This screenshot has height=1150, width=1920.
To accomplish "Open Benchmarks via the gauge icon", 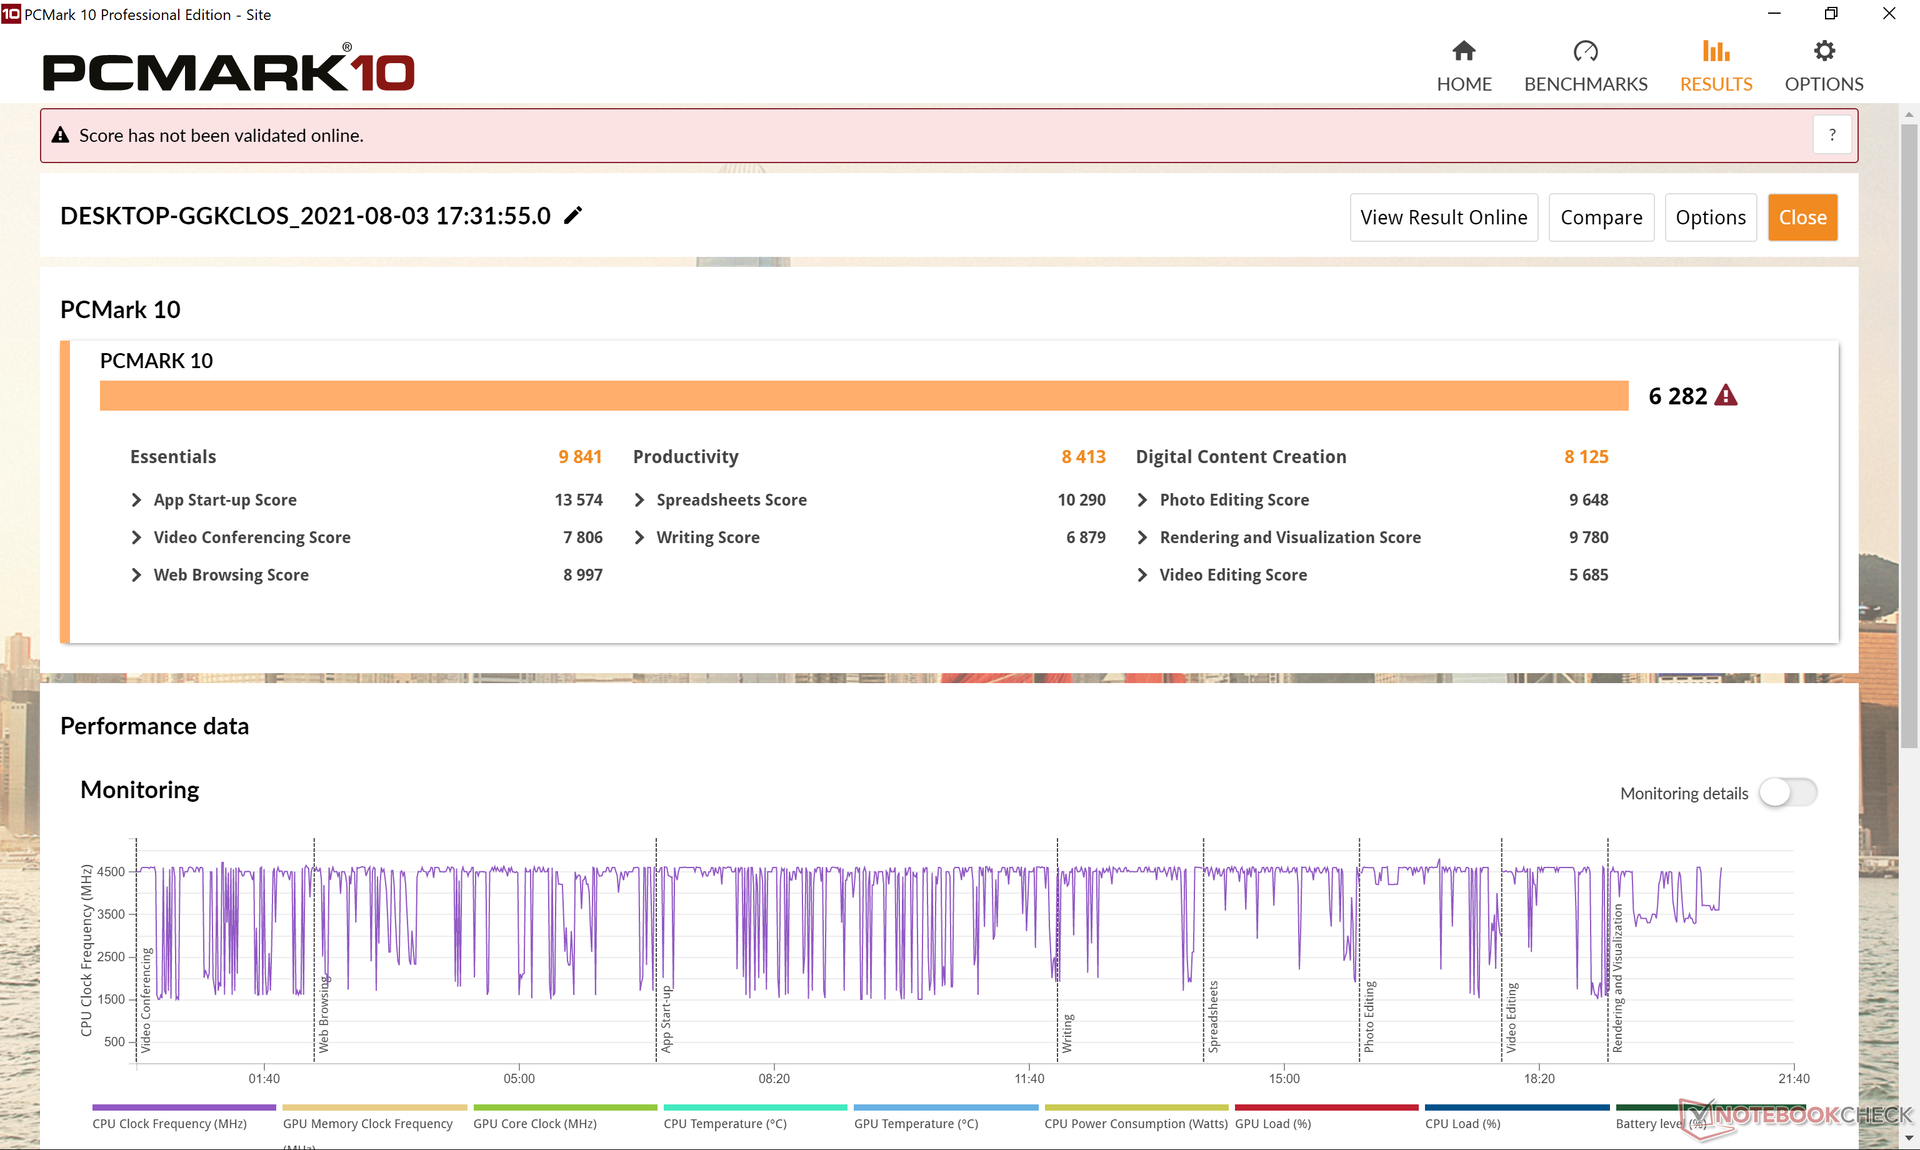I will tap(1585, 51).
